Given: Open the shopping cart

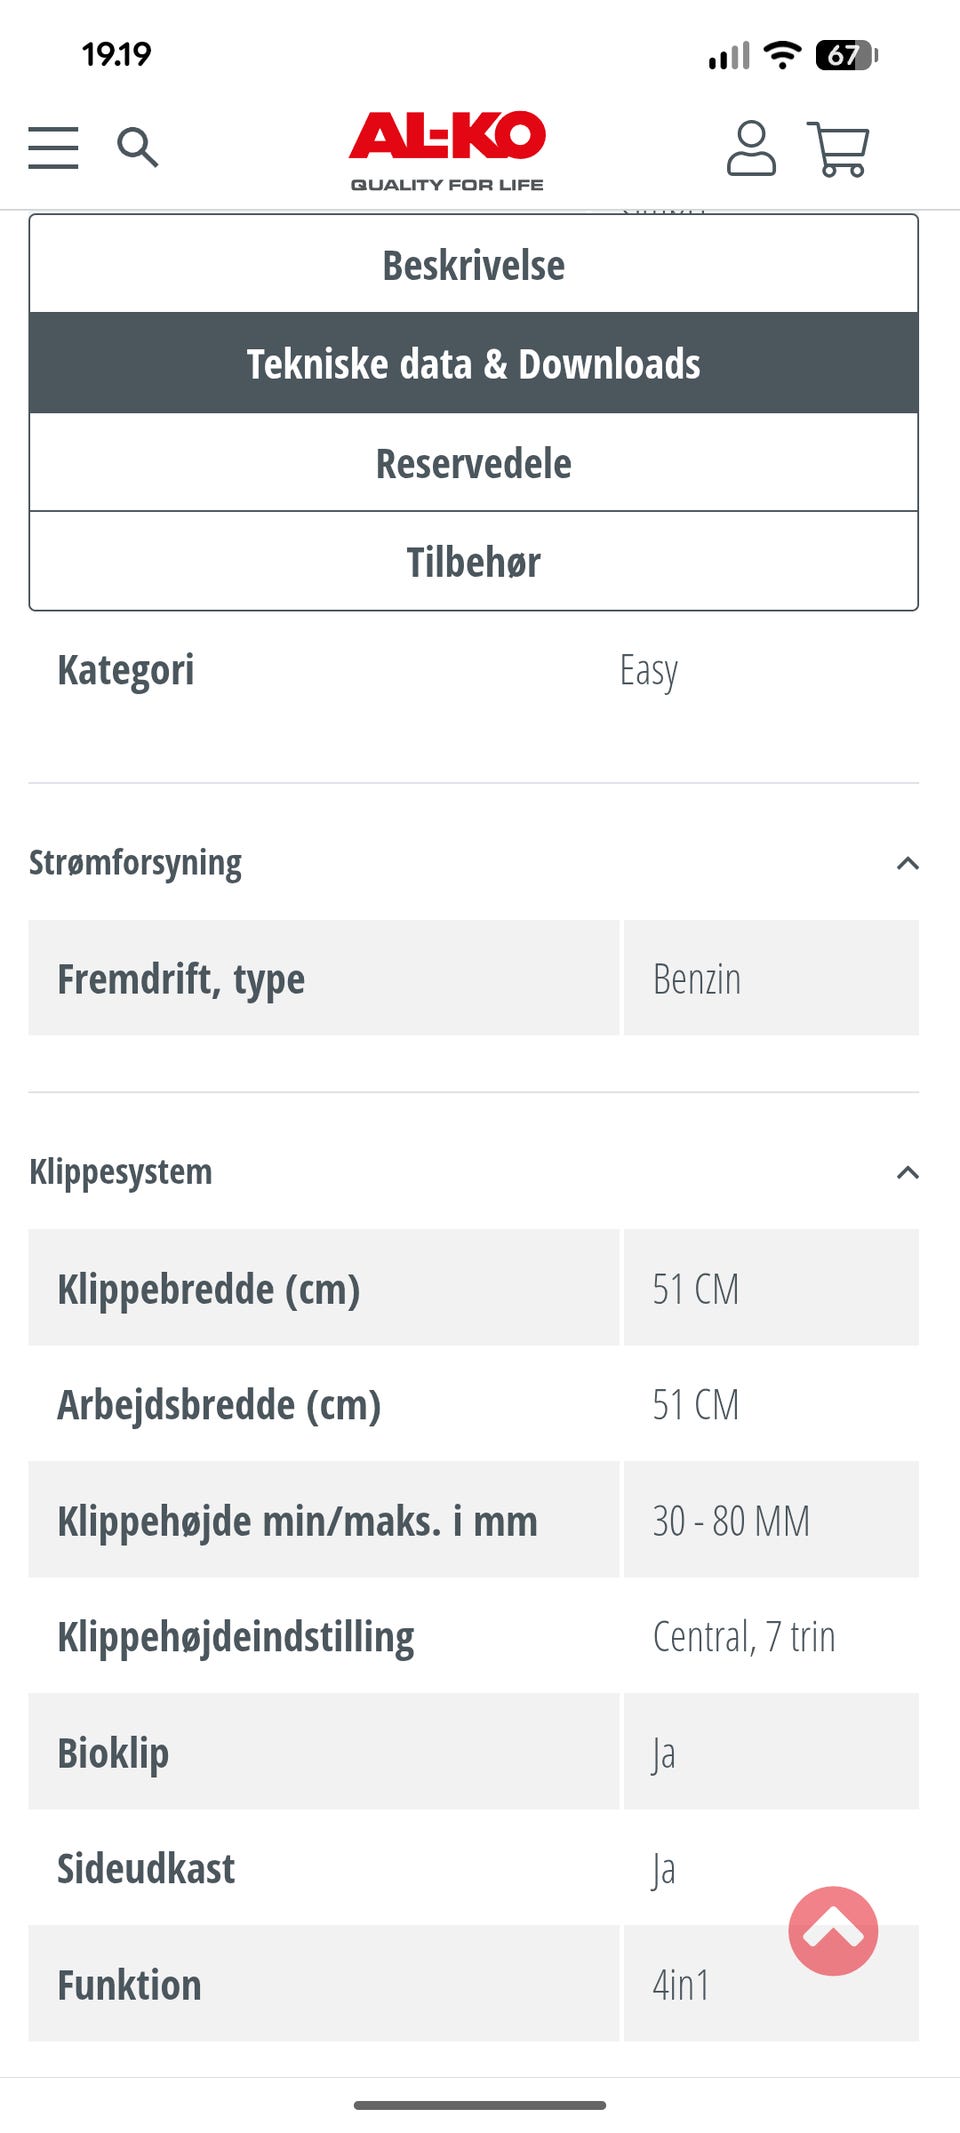Looking at the screenshot, I should 838,149.
